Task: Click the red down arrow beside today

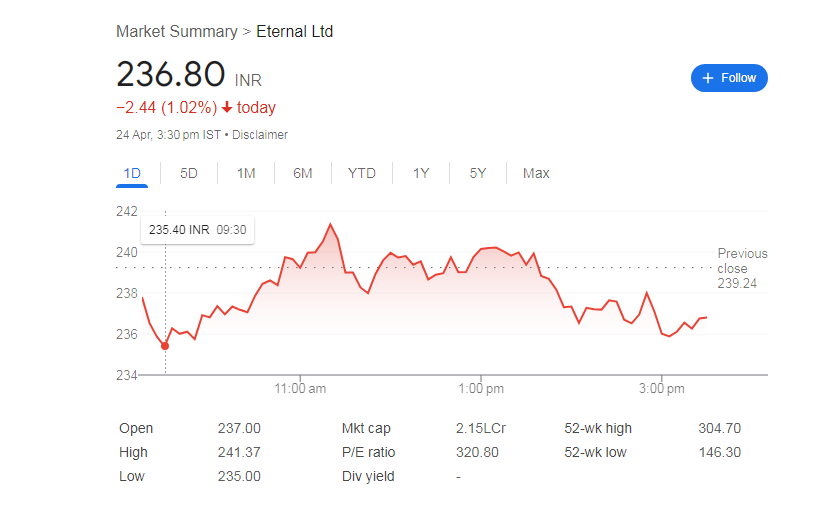Action: [x=227, y=107]
